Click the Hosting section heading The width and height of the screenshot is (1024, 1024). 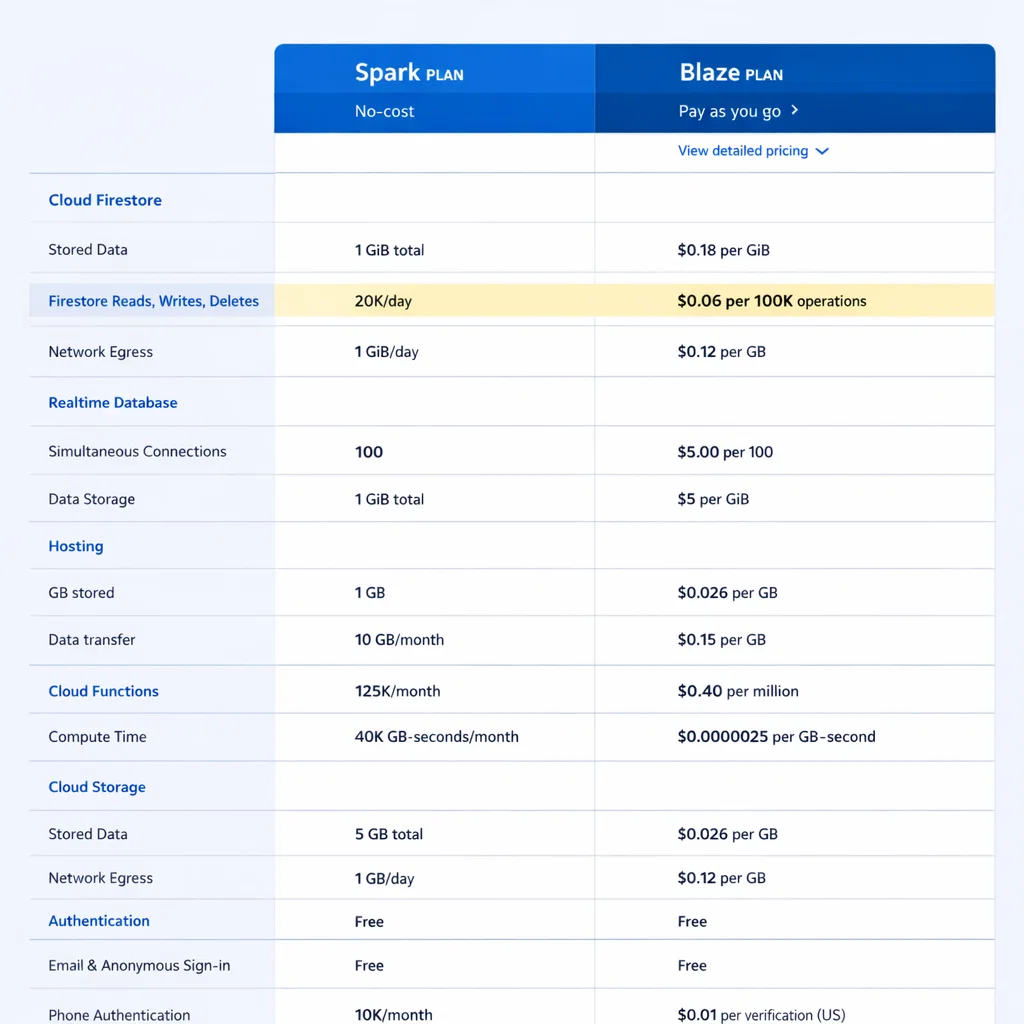click(76, 546)
